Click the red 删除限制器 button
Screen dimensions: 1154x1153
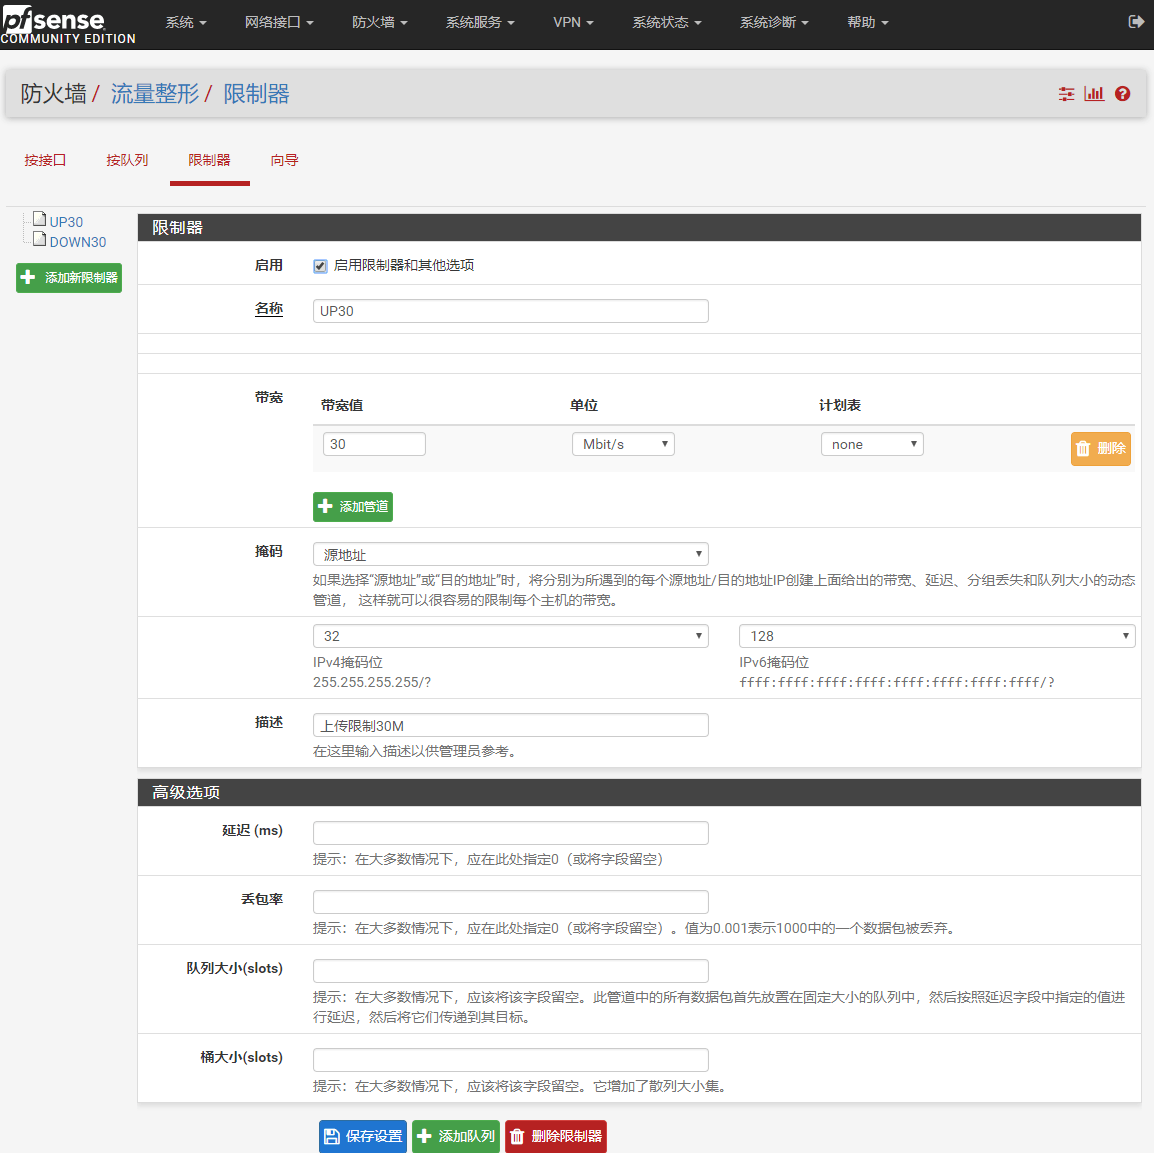[x=555, y=1136]
